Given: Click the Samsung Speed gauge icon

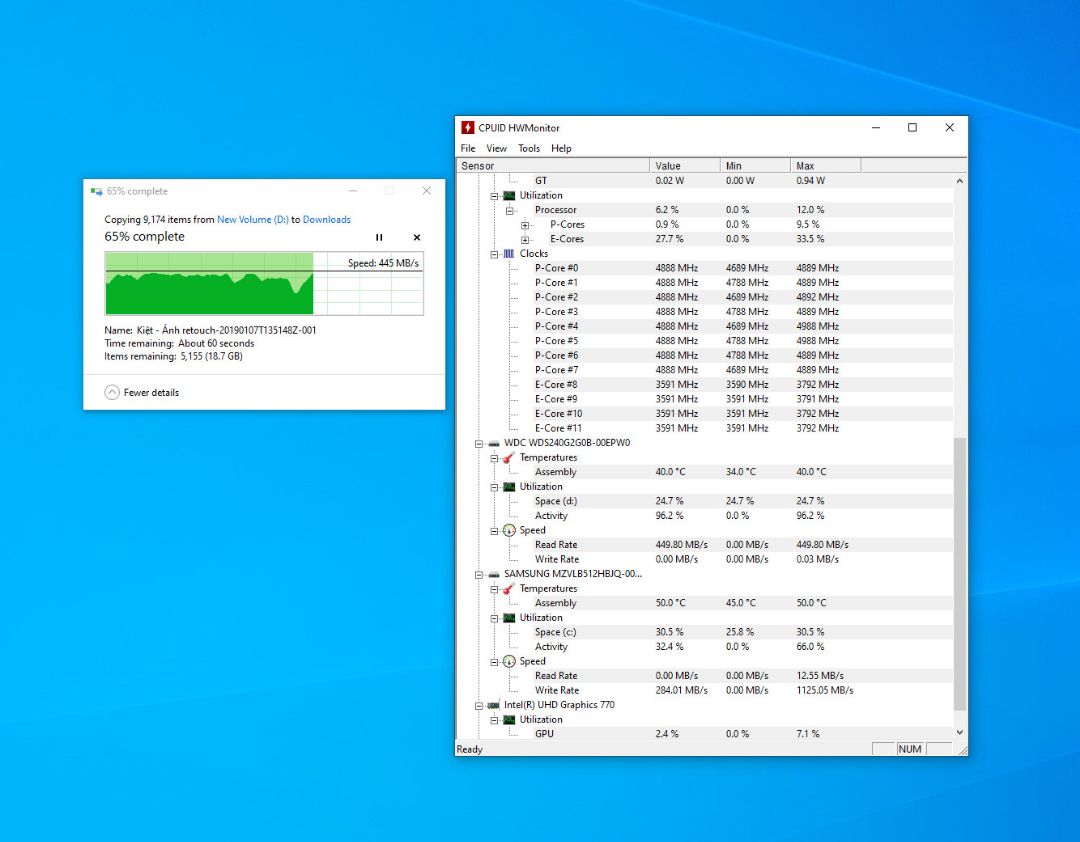Looking at the screenshot, I should point(509,662).
